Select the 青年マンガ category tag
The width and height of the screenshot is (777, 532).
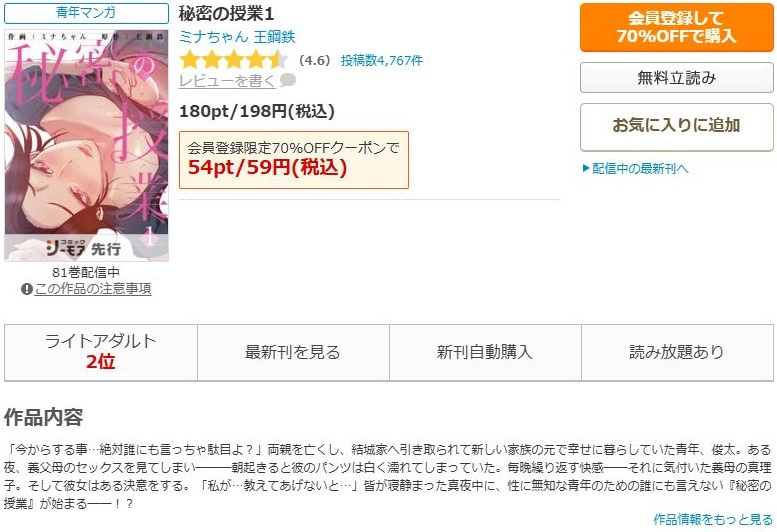point(86,13)
